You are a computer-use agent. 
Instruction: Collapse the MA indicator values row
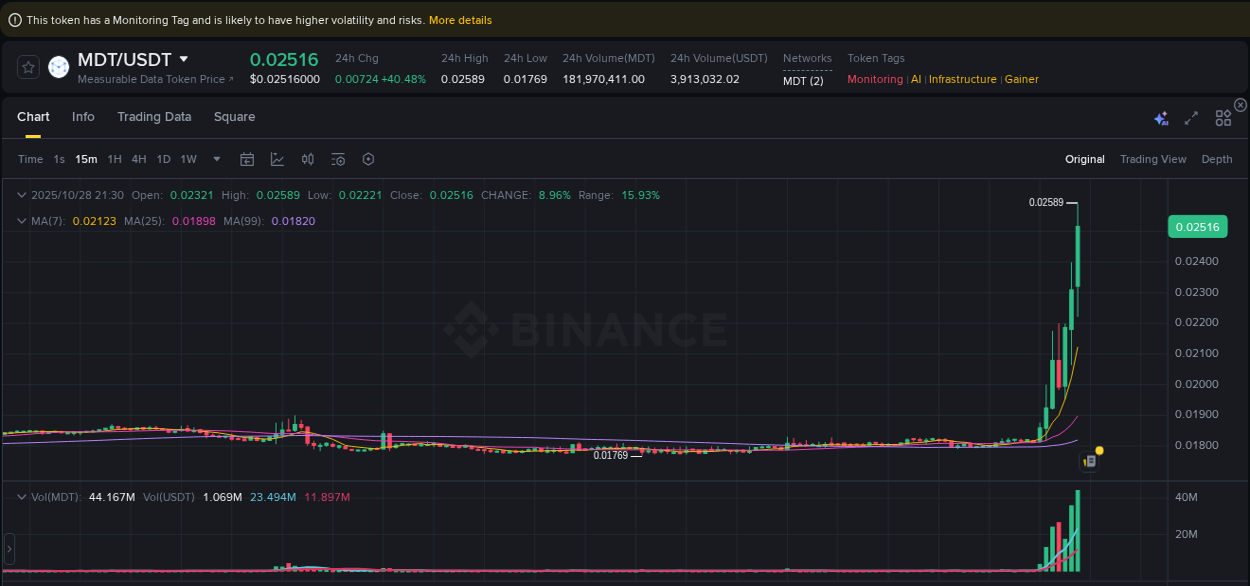[x=22, y=221]
